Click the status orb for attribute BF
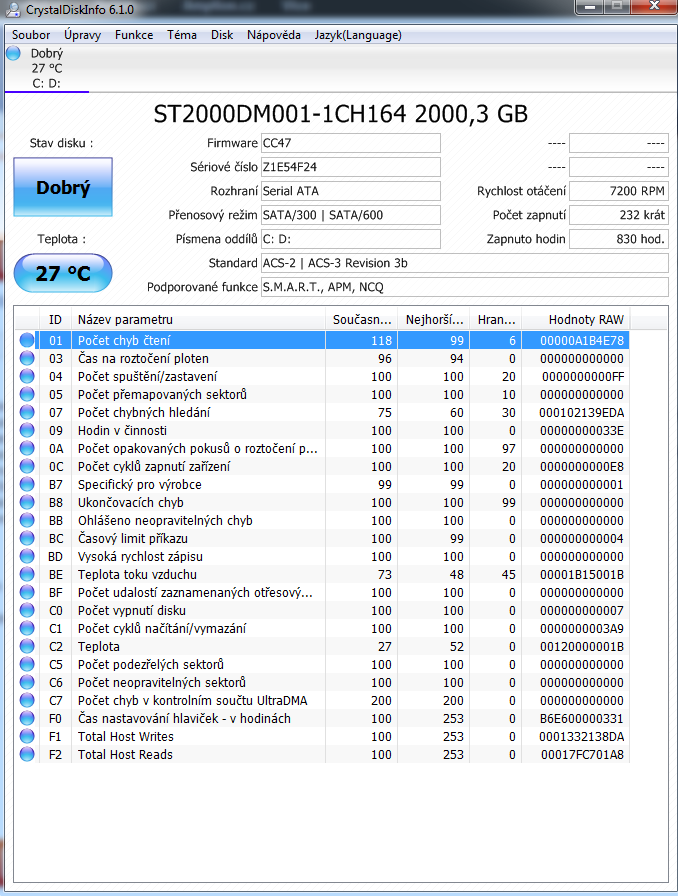The image size is (678, 896). click(27, 593)
